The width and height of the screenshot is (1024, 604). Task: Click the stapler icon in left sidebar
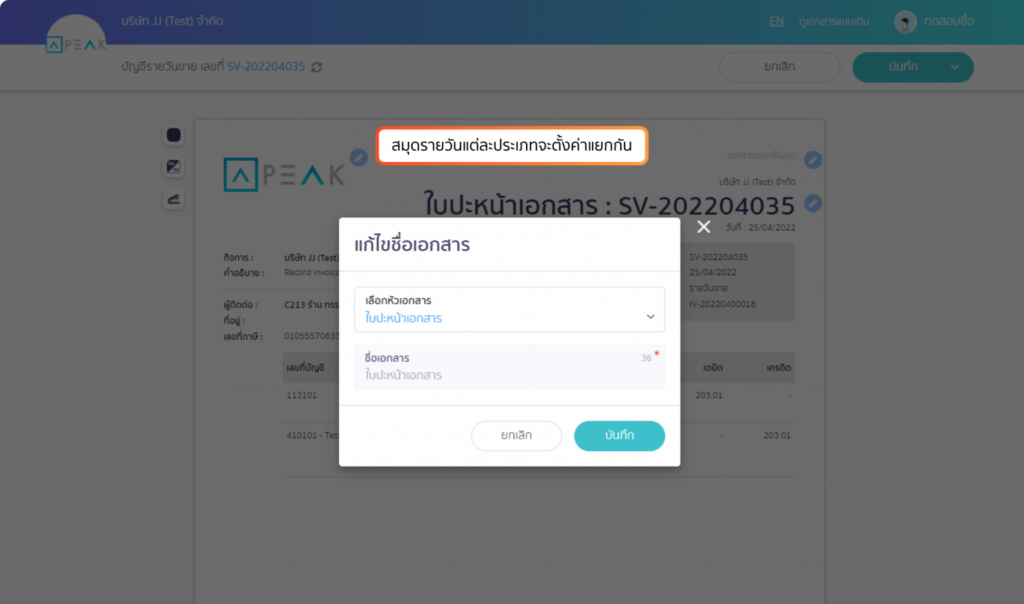[174, 199]
